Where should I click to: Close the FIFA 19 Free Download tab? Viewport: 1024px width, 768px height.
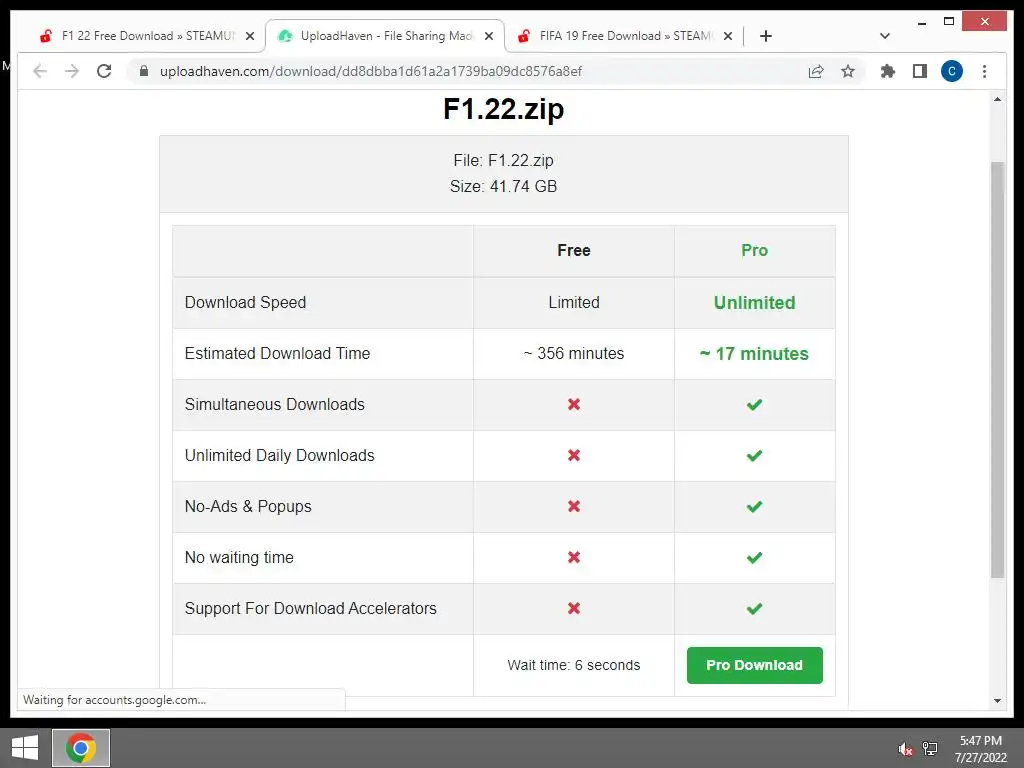(x=728, y=36)
